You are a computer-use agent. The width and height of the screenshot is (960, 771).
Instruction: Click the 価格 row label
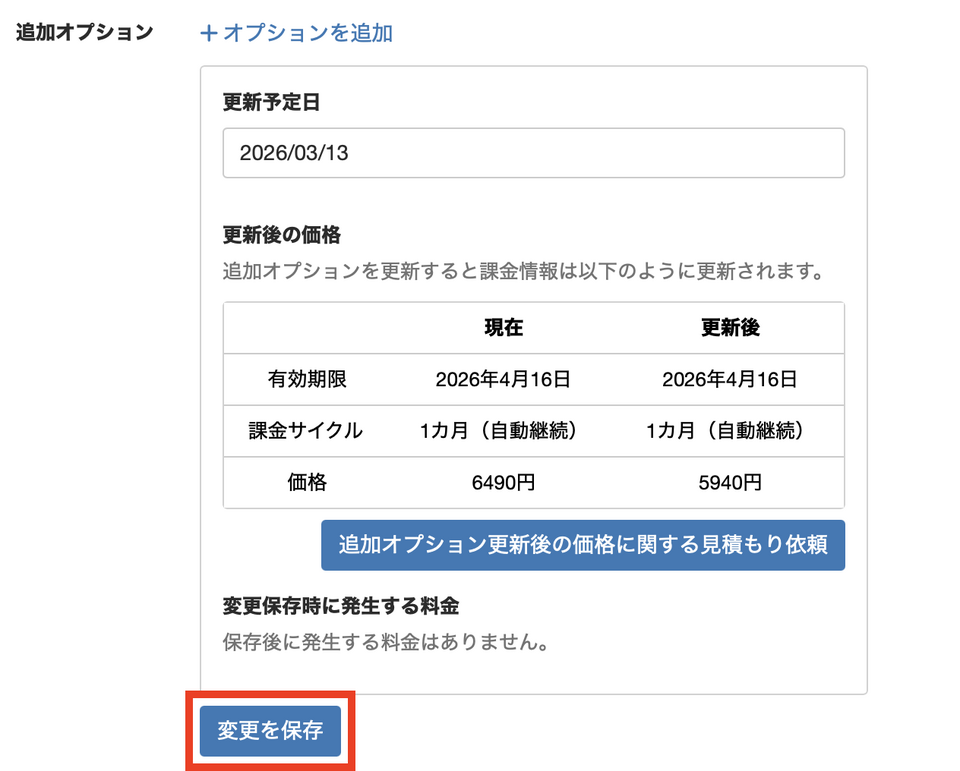pos(307,483)
